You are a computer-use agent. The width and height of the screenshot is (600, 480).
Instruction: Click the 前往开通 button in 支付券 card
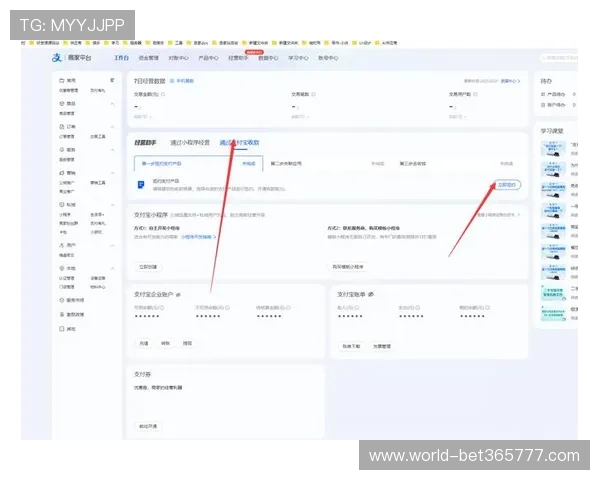pos(148,426)
